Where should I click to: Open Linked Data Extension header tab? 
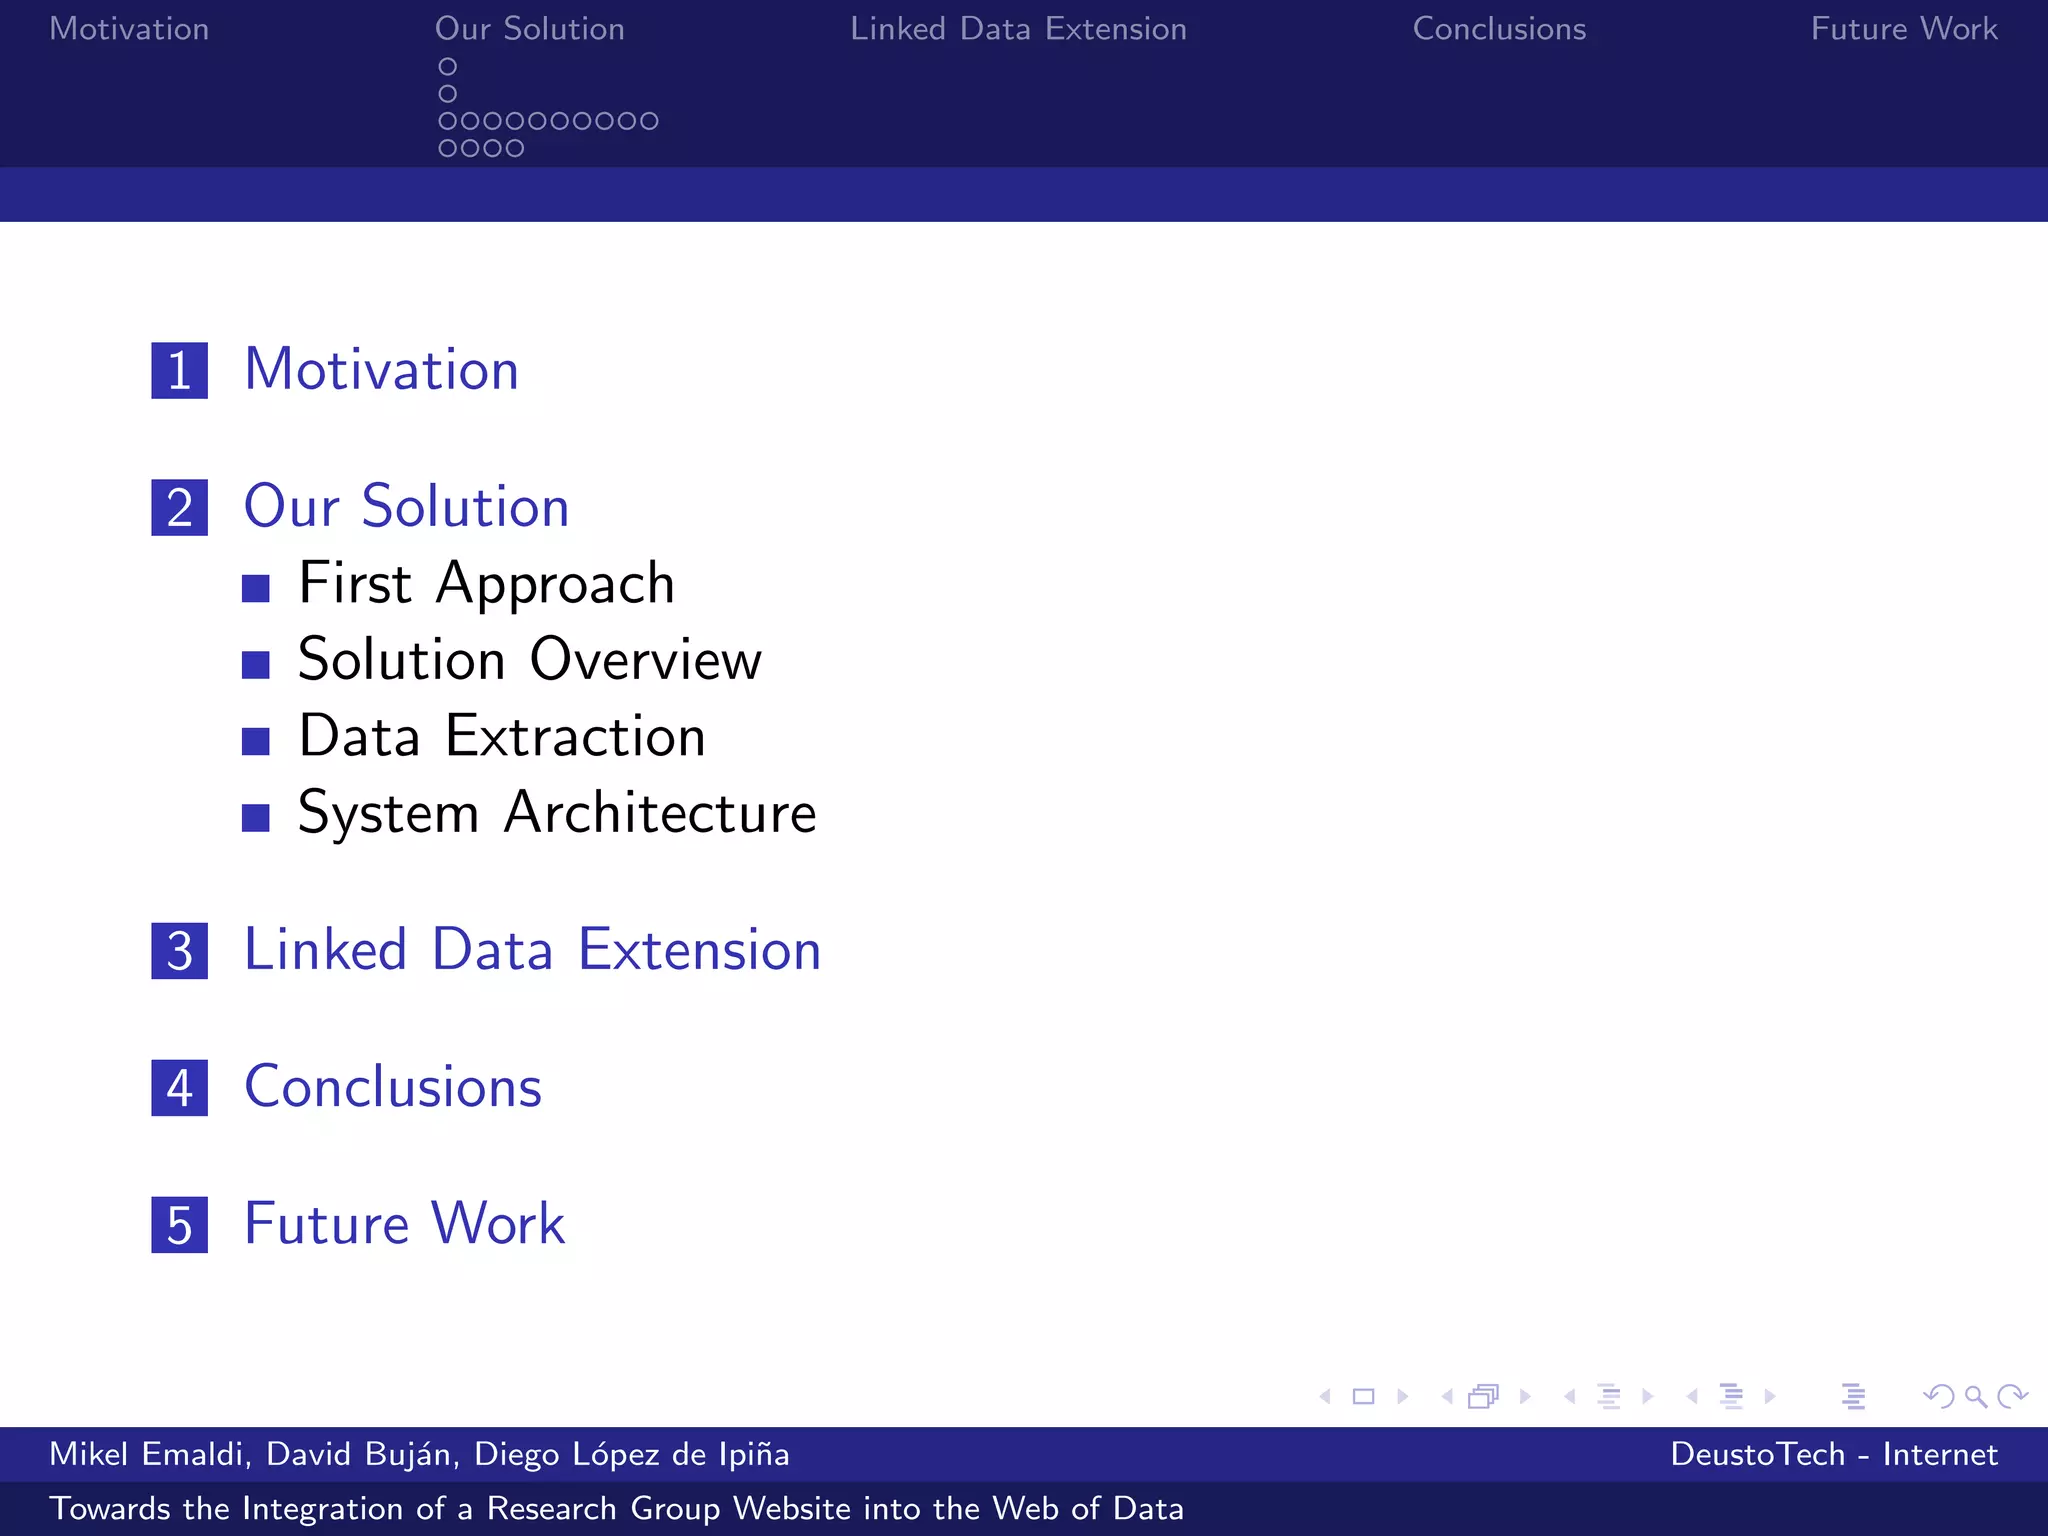pyautogui.click(x=1018, y=29)
